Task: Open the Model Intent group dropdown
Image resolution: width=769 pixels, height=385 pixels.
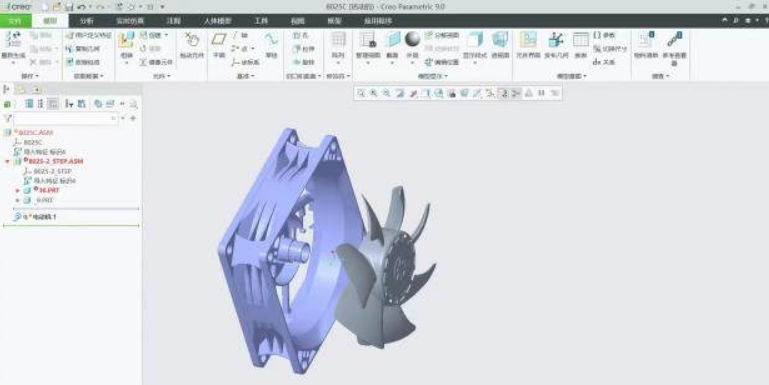Action: pos(571,76)
